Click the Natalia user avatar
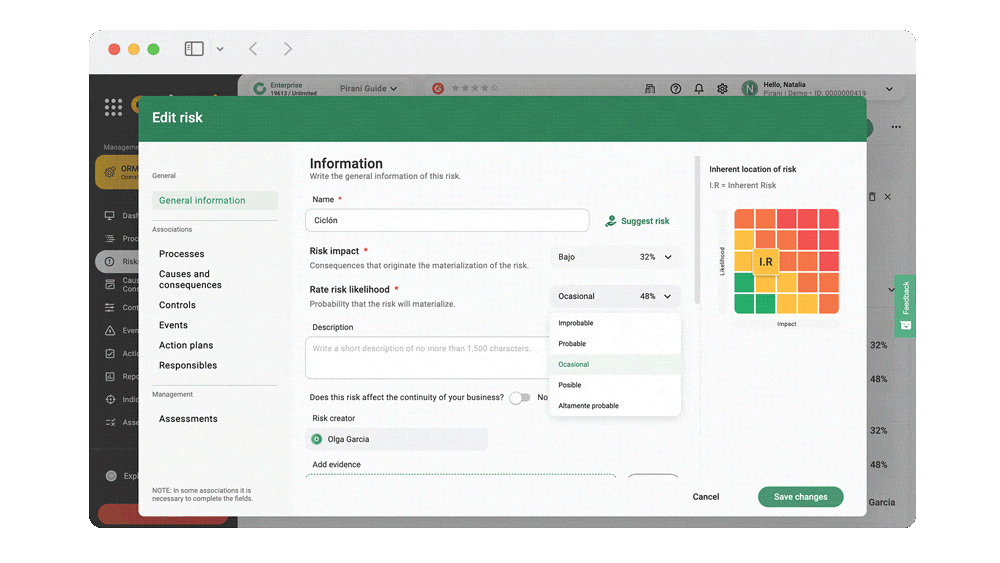Screen dimensions: 1000x563 click(x=749, y=89)
